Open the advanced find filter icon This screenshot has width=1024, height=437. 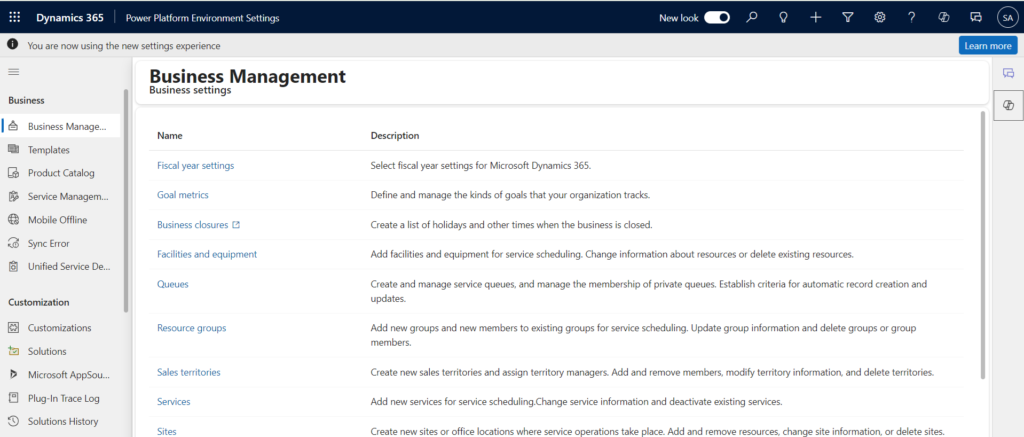click(x=848, y=17)
